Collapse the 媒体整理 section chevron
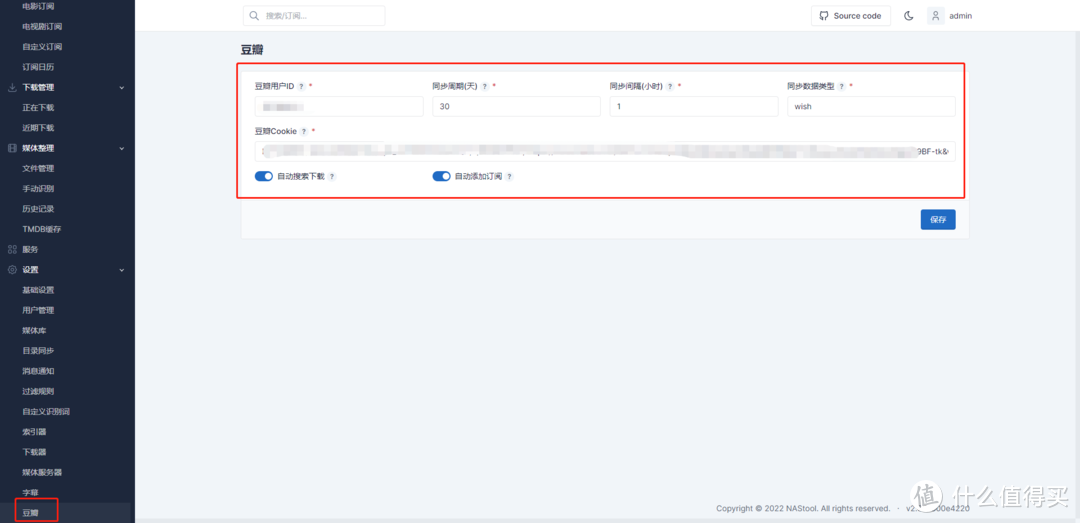 [122, 148]
